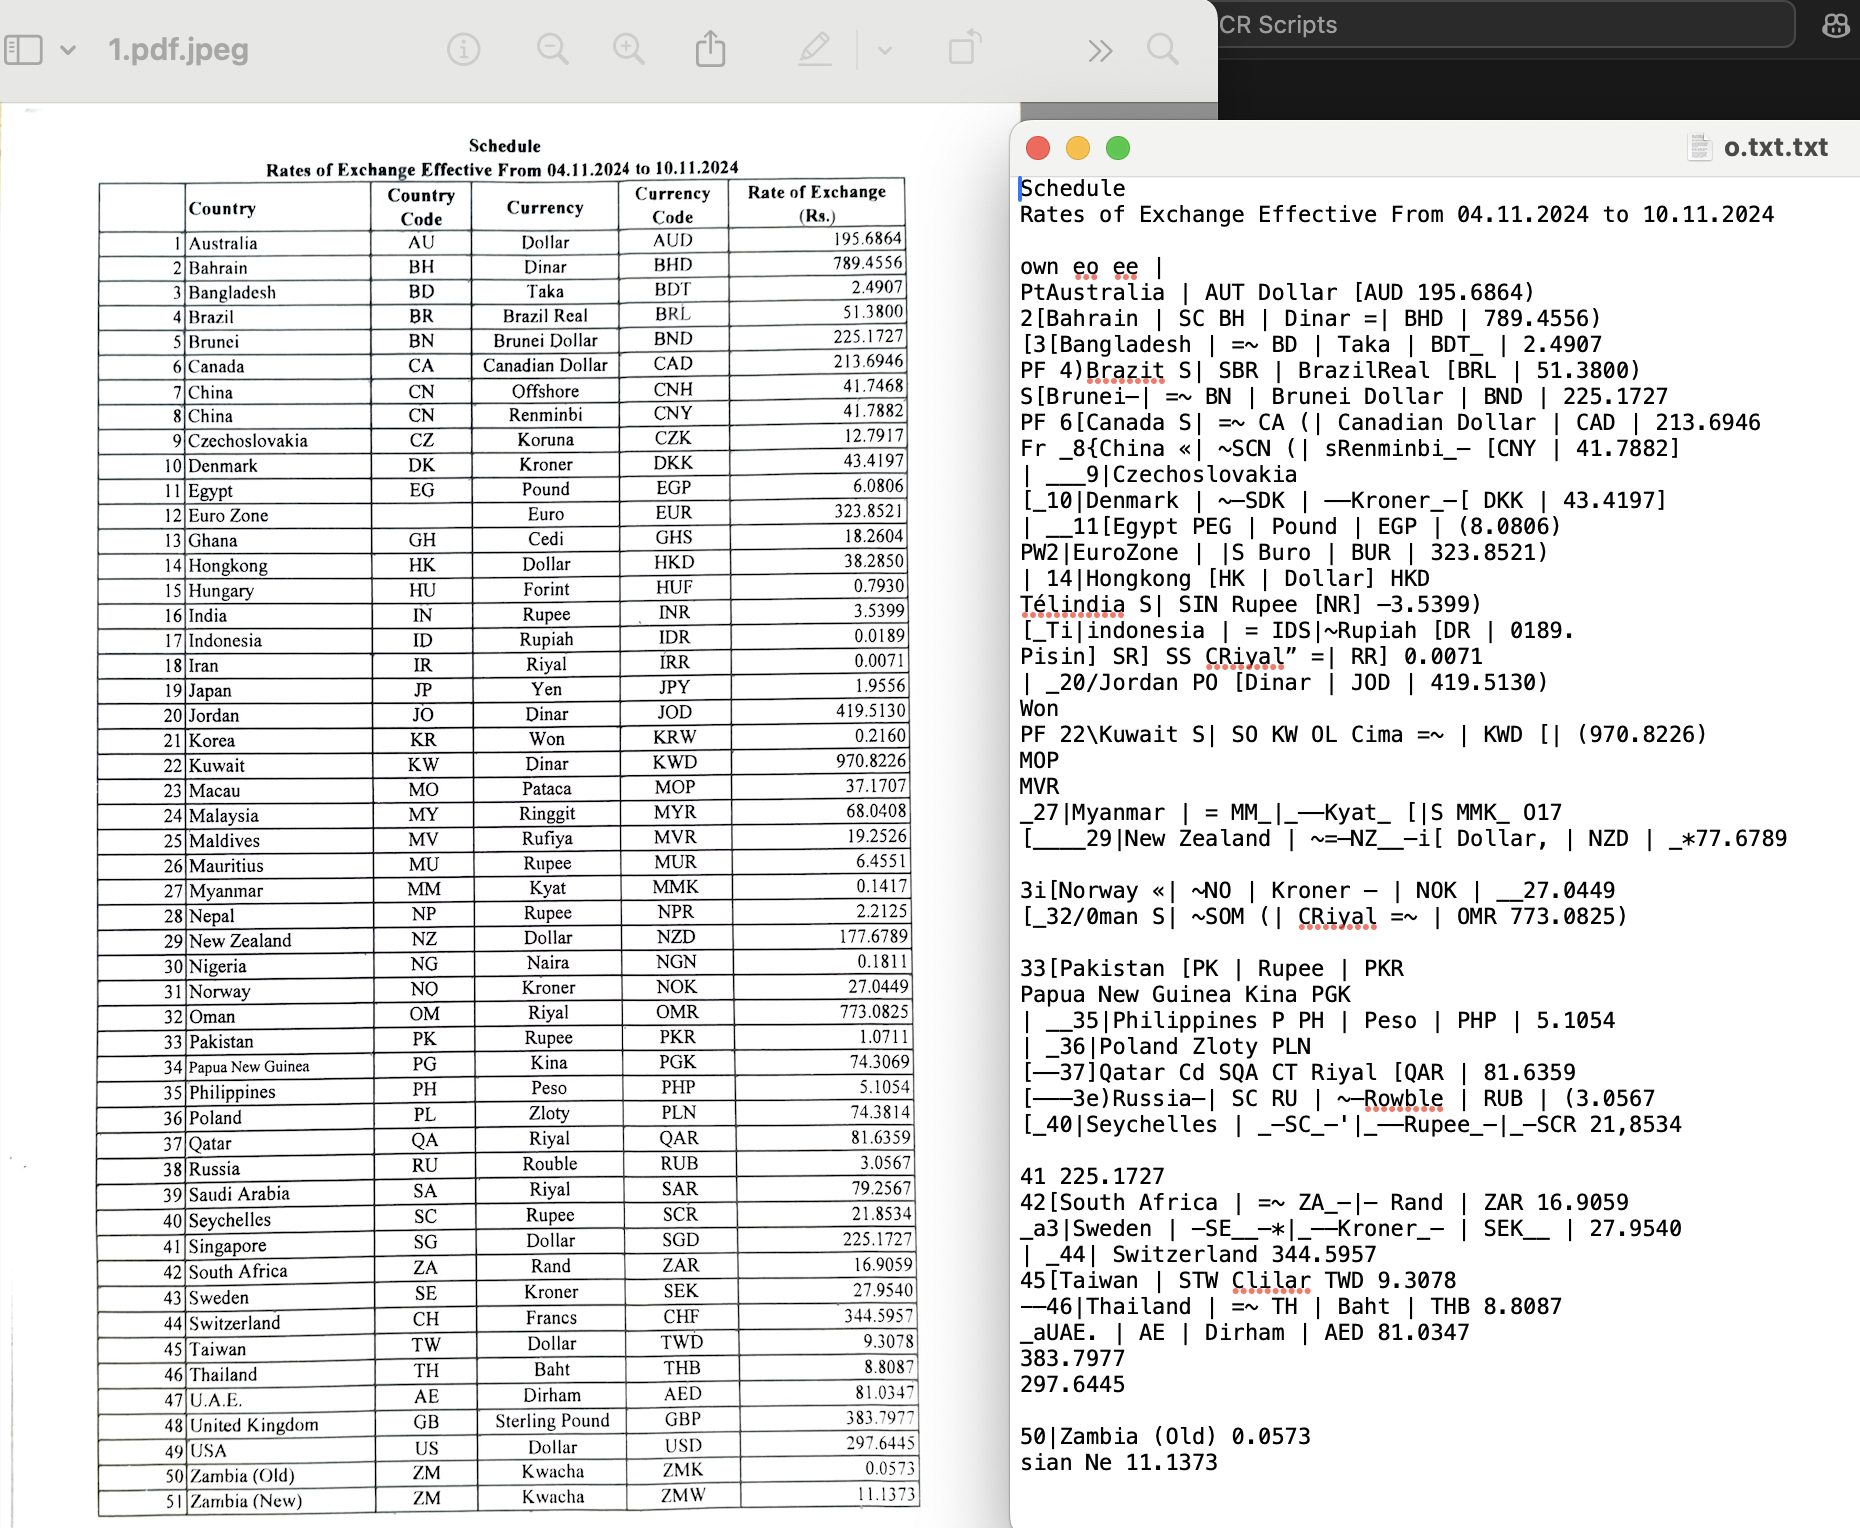Minimize the o.txt.txt window
Viewport: 1860px width, 1528px height.
[1077, 147]
